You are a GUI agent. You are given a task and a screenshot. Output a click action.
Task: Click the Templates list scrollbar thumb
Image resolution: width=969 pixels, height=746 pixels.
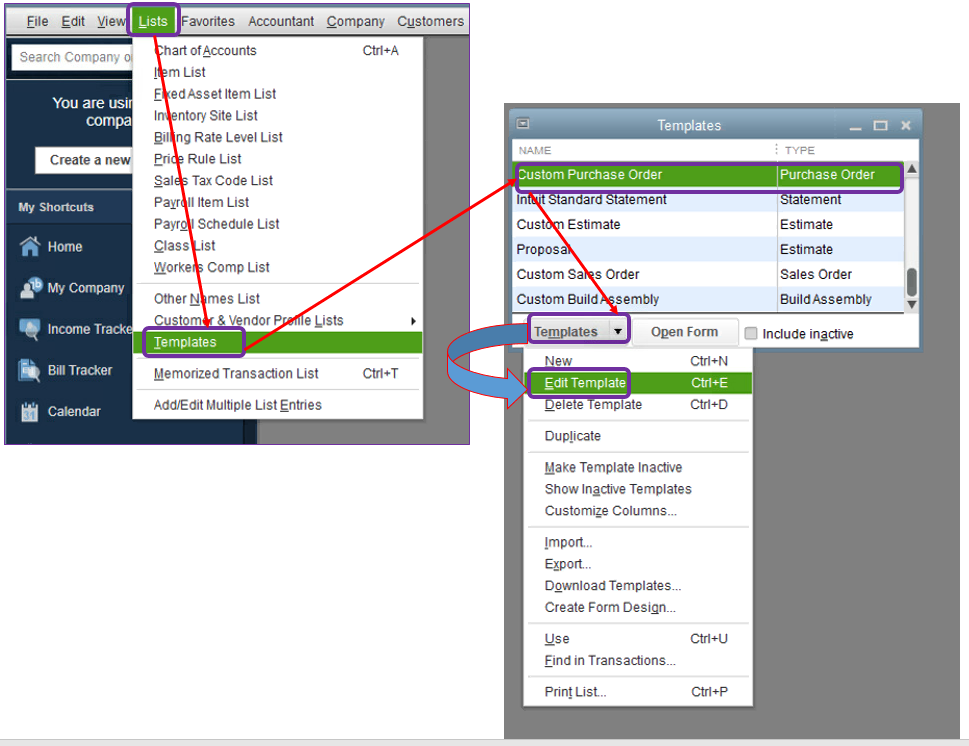coord(912,282)
